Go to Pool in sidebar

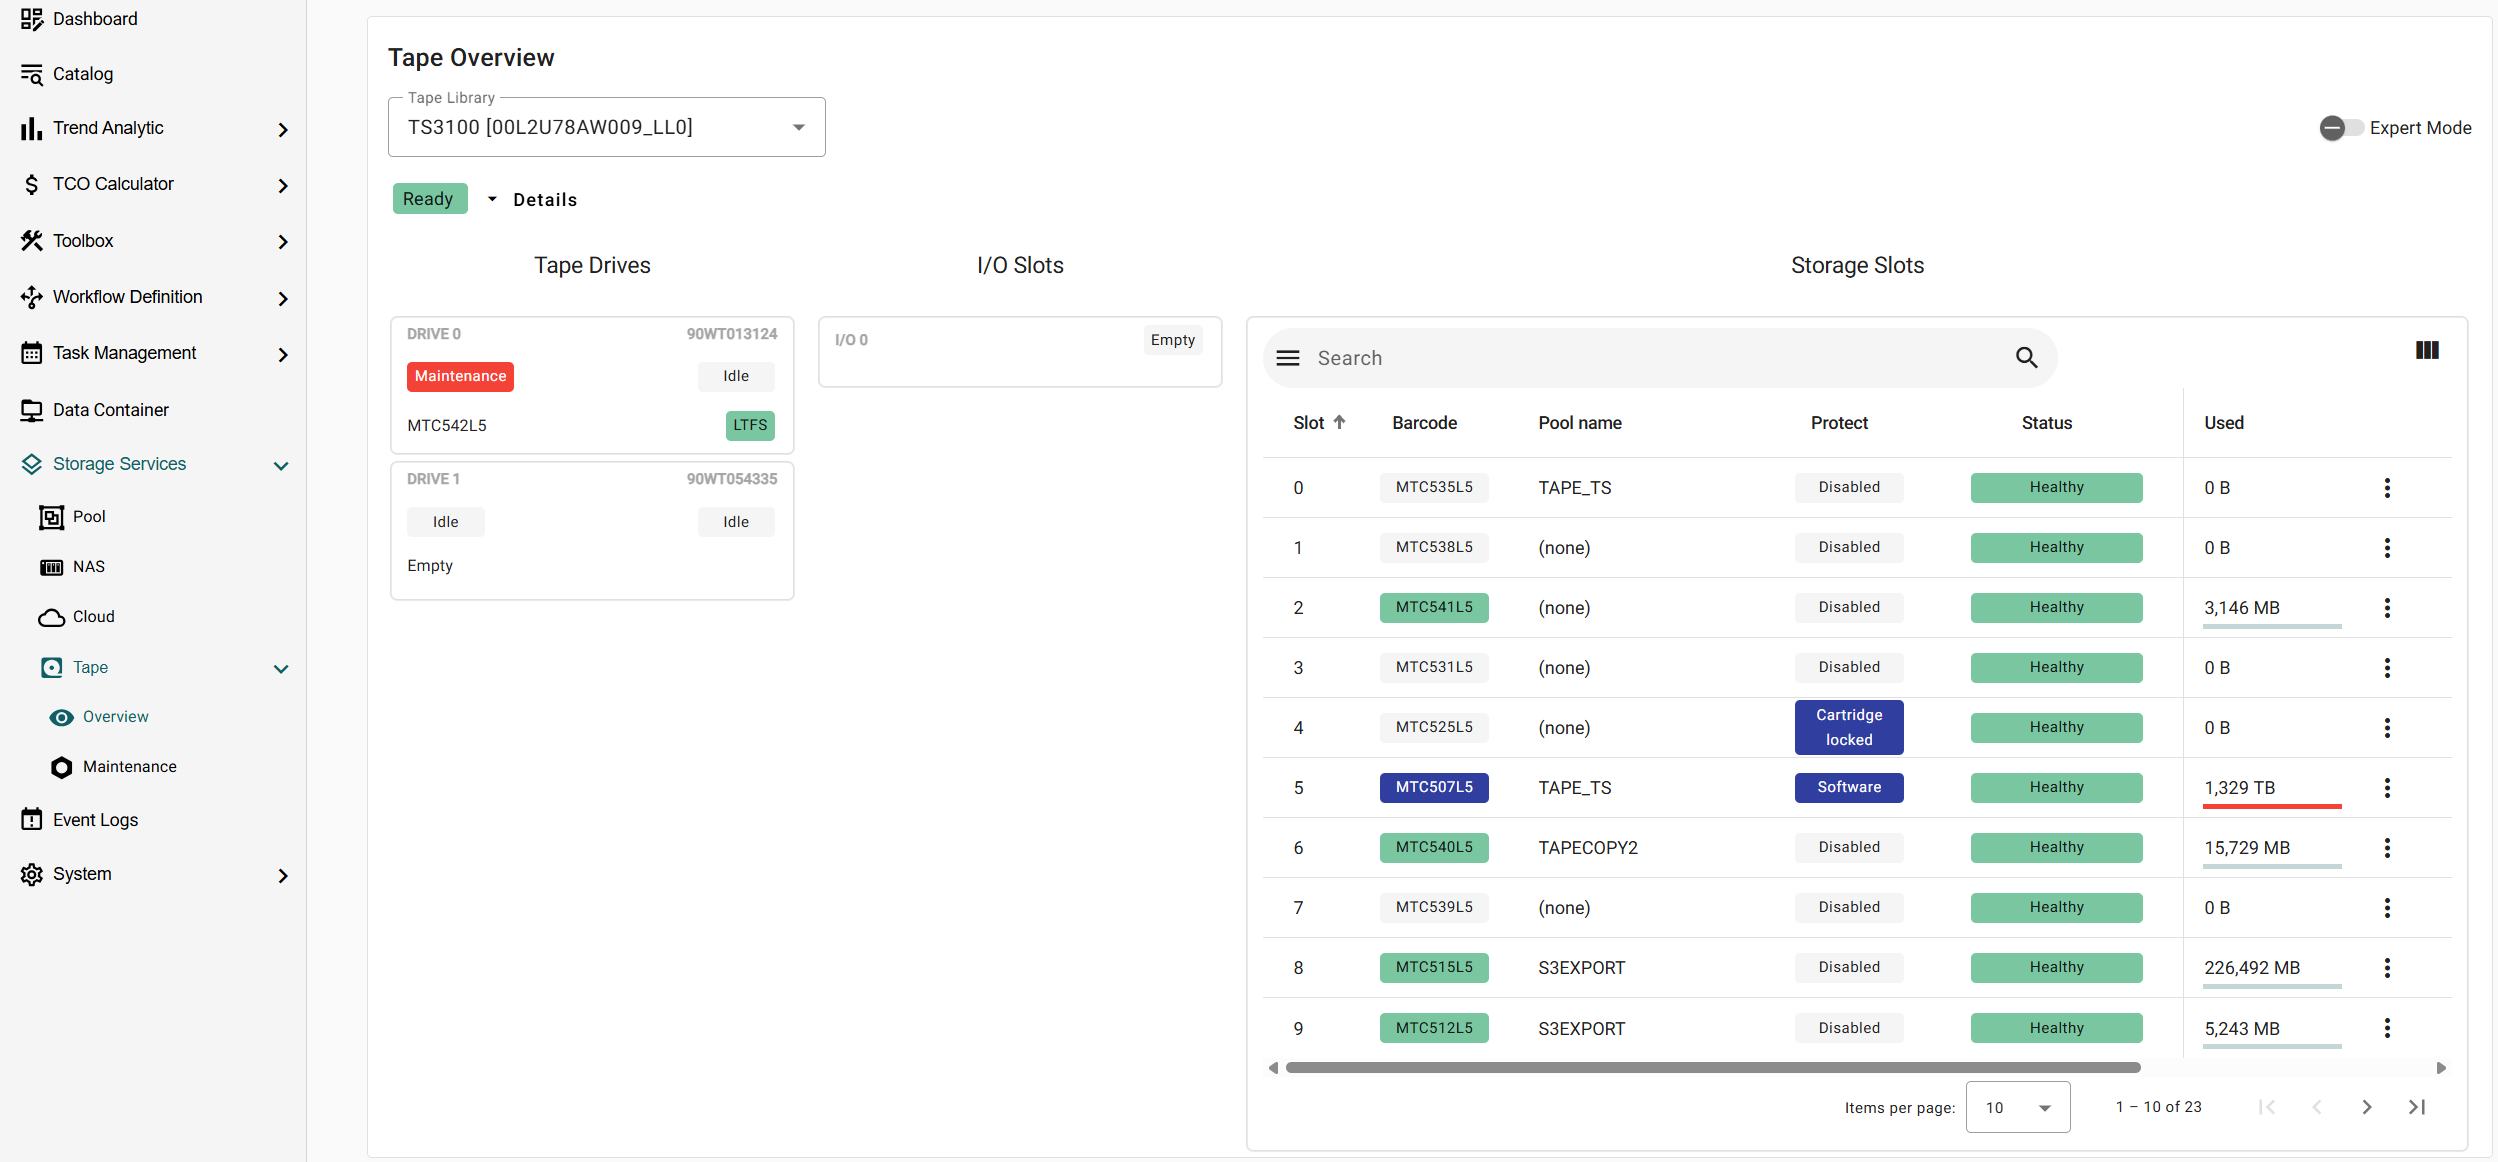(x=88, y=517)
